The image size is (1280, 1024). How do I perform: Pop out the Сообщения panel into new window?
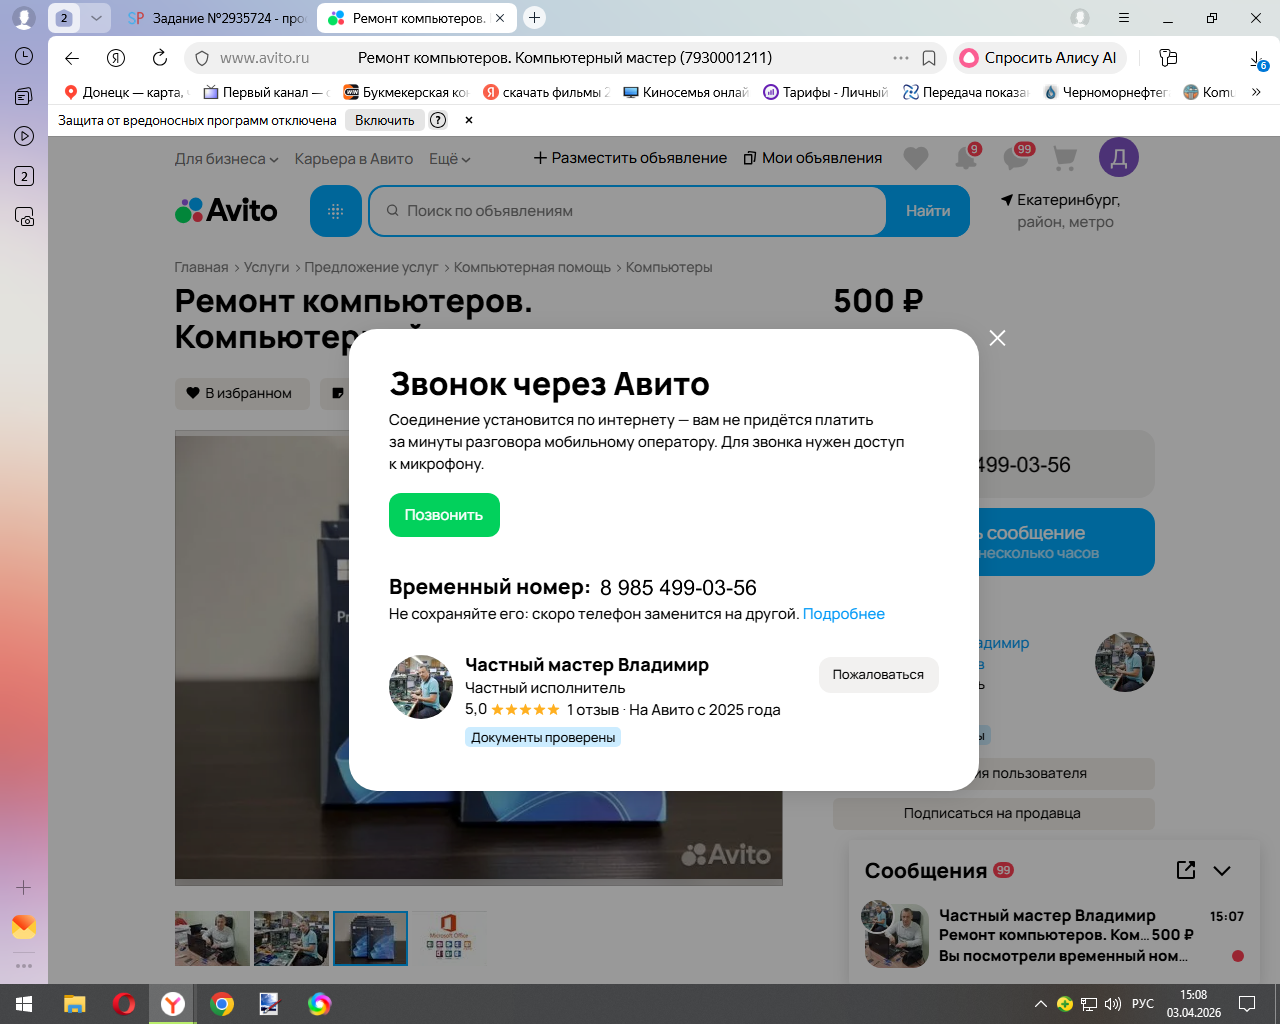1186,870
